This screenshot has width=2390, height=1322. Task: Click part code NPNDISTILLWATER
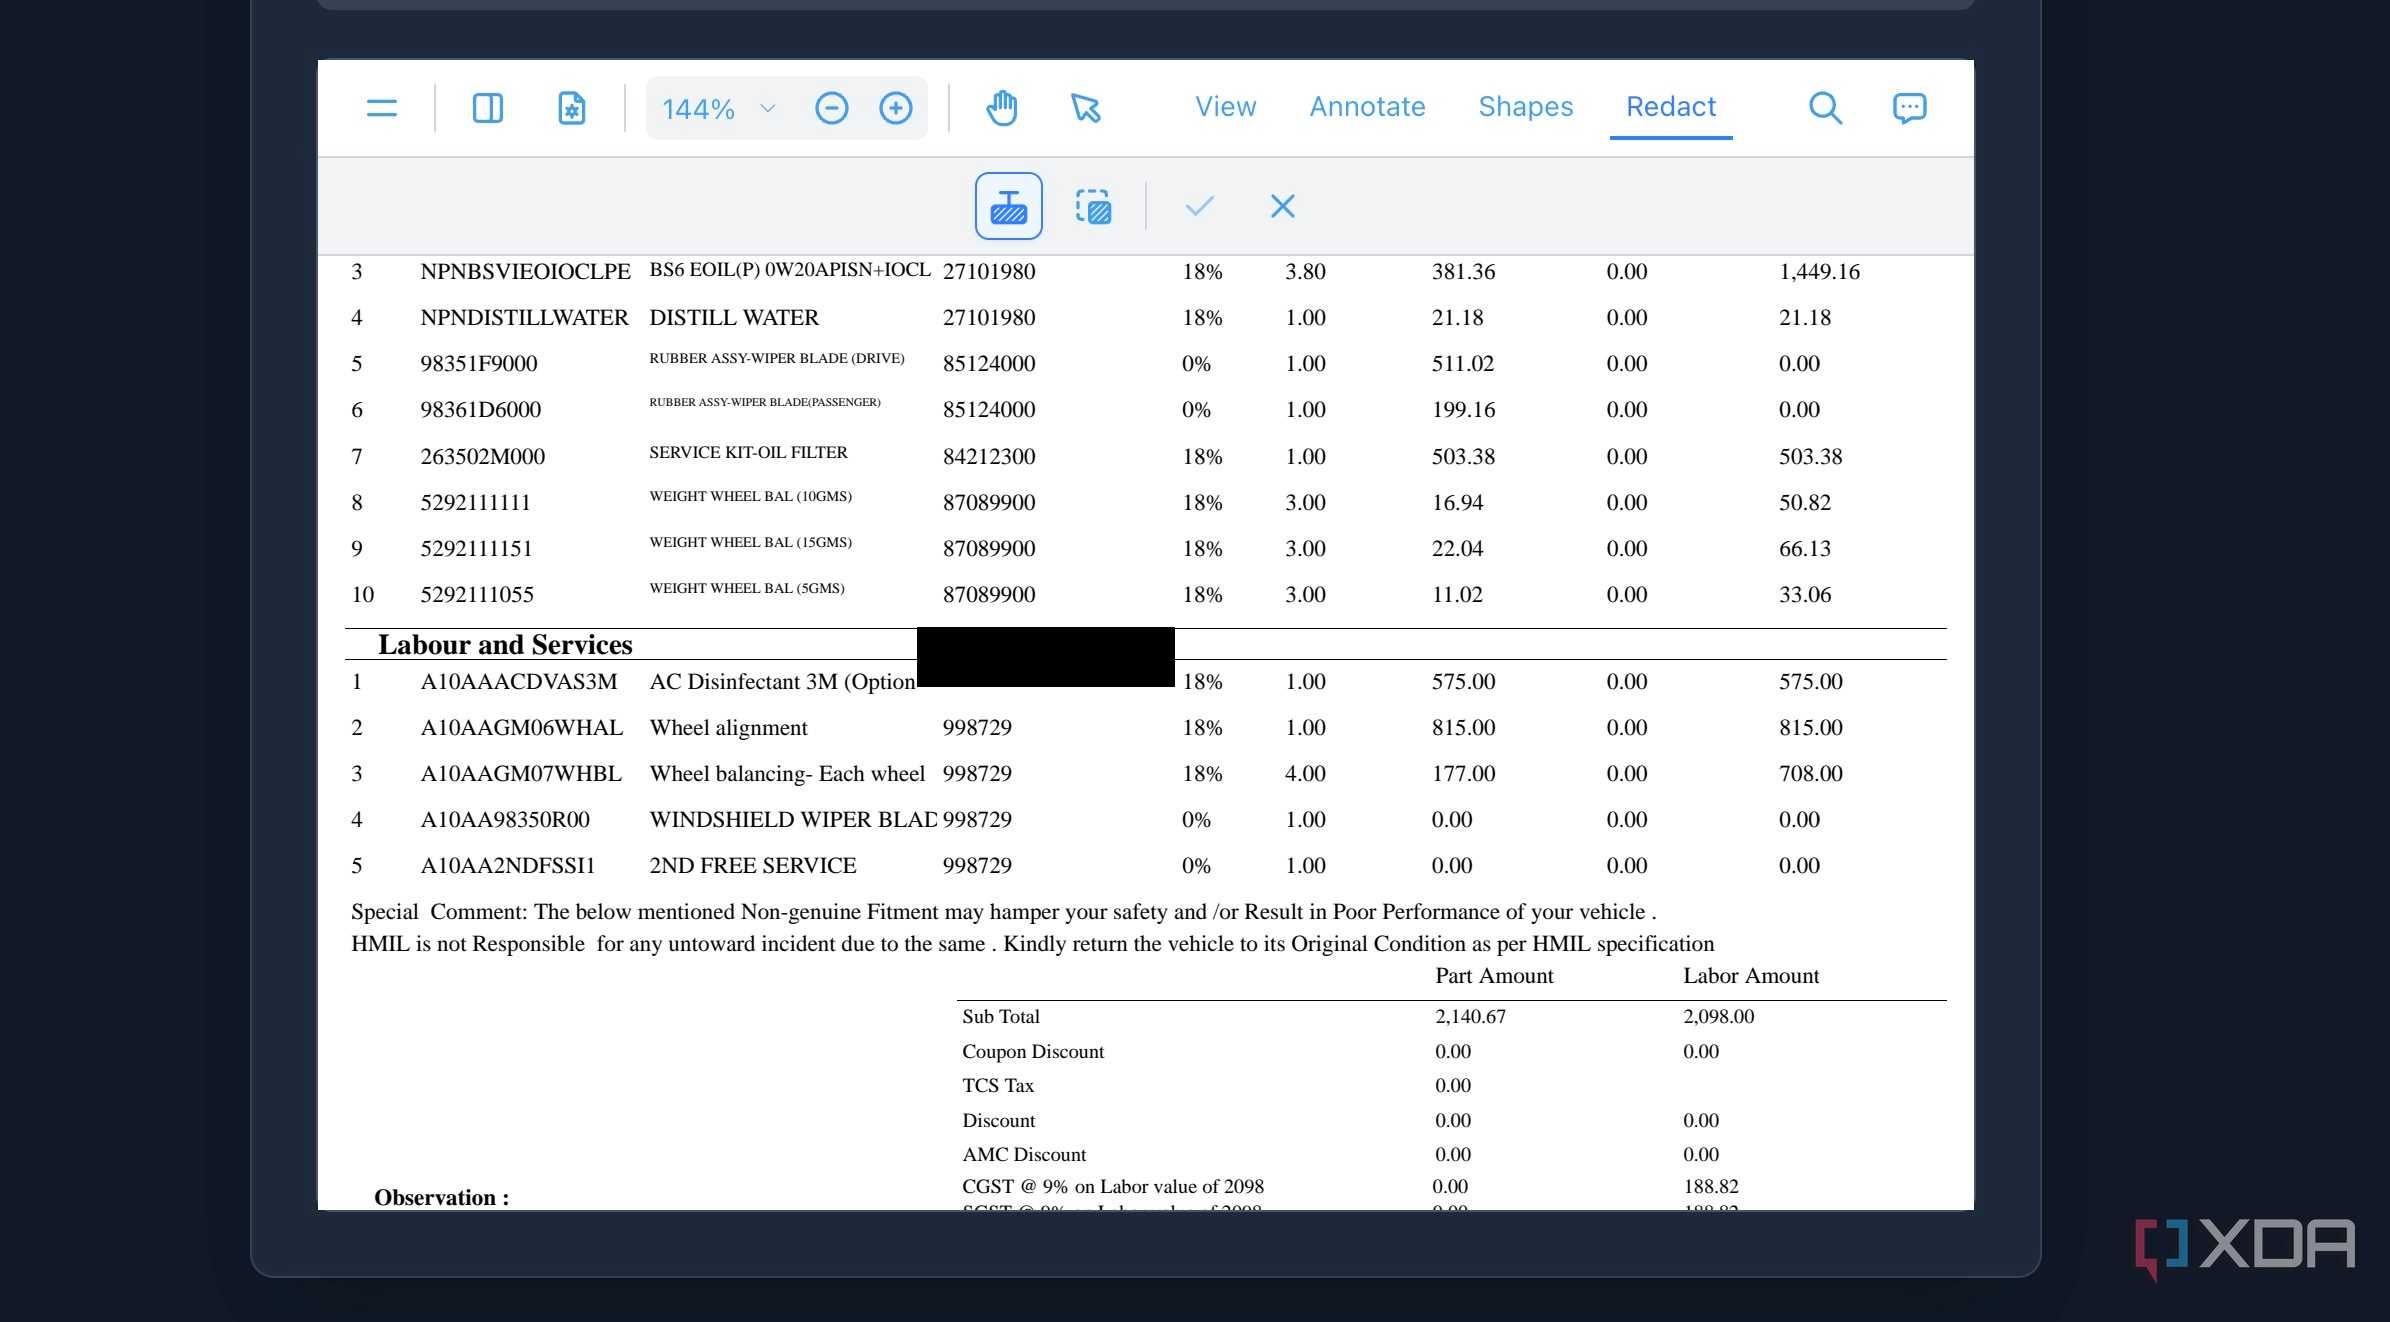[x=524, y=317]
